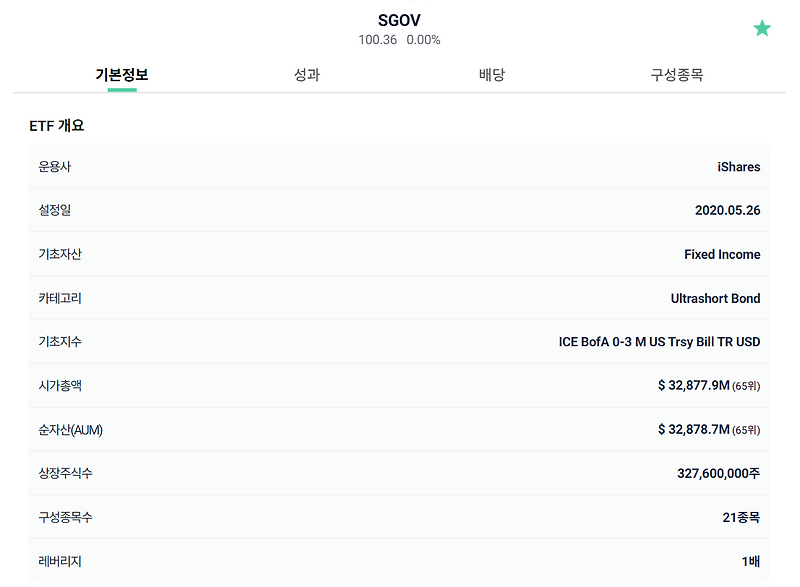Click the SGOV ticker title
Screen dimensions: 800x587
(399, 18)
